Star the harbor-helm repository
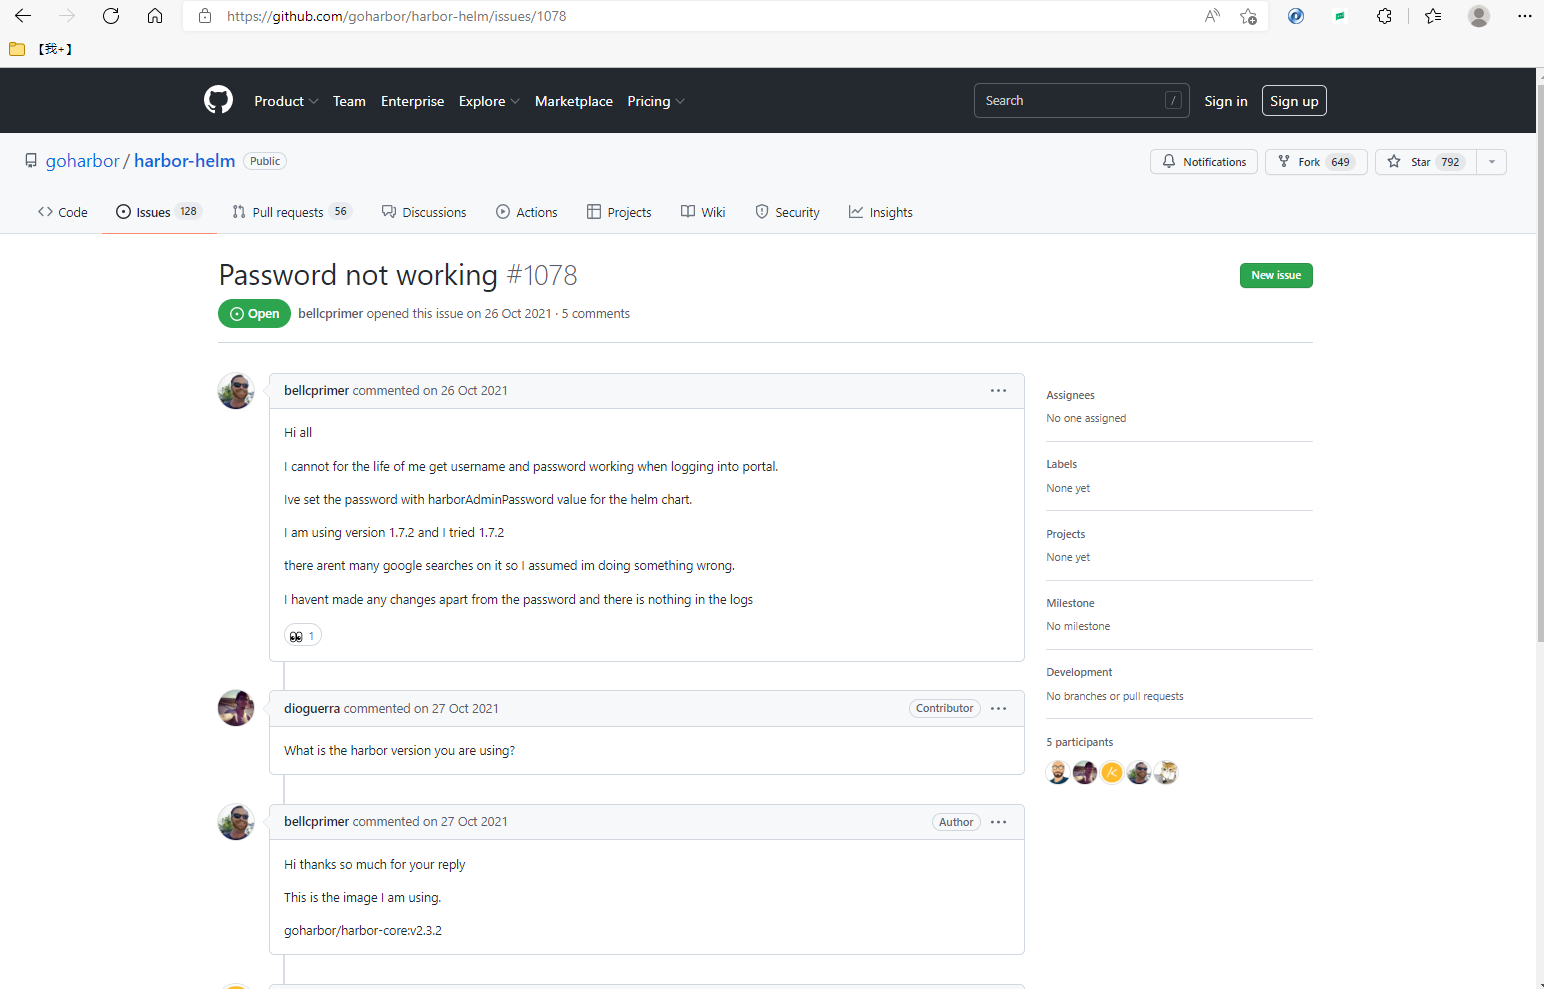 tap(1426, 162)
